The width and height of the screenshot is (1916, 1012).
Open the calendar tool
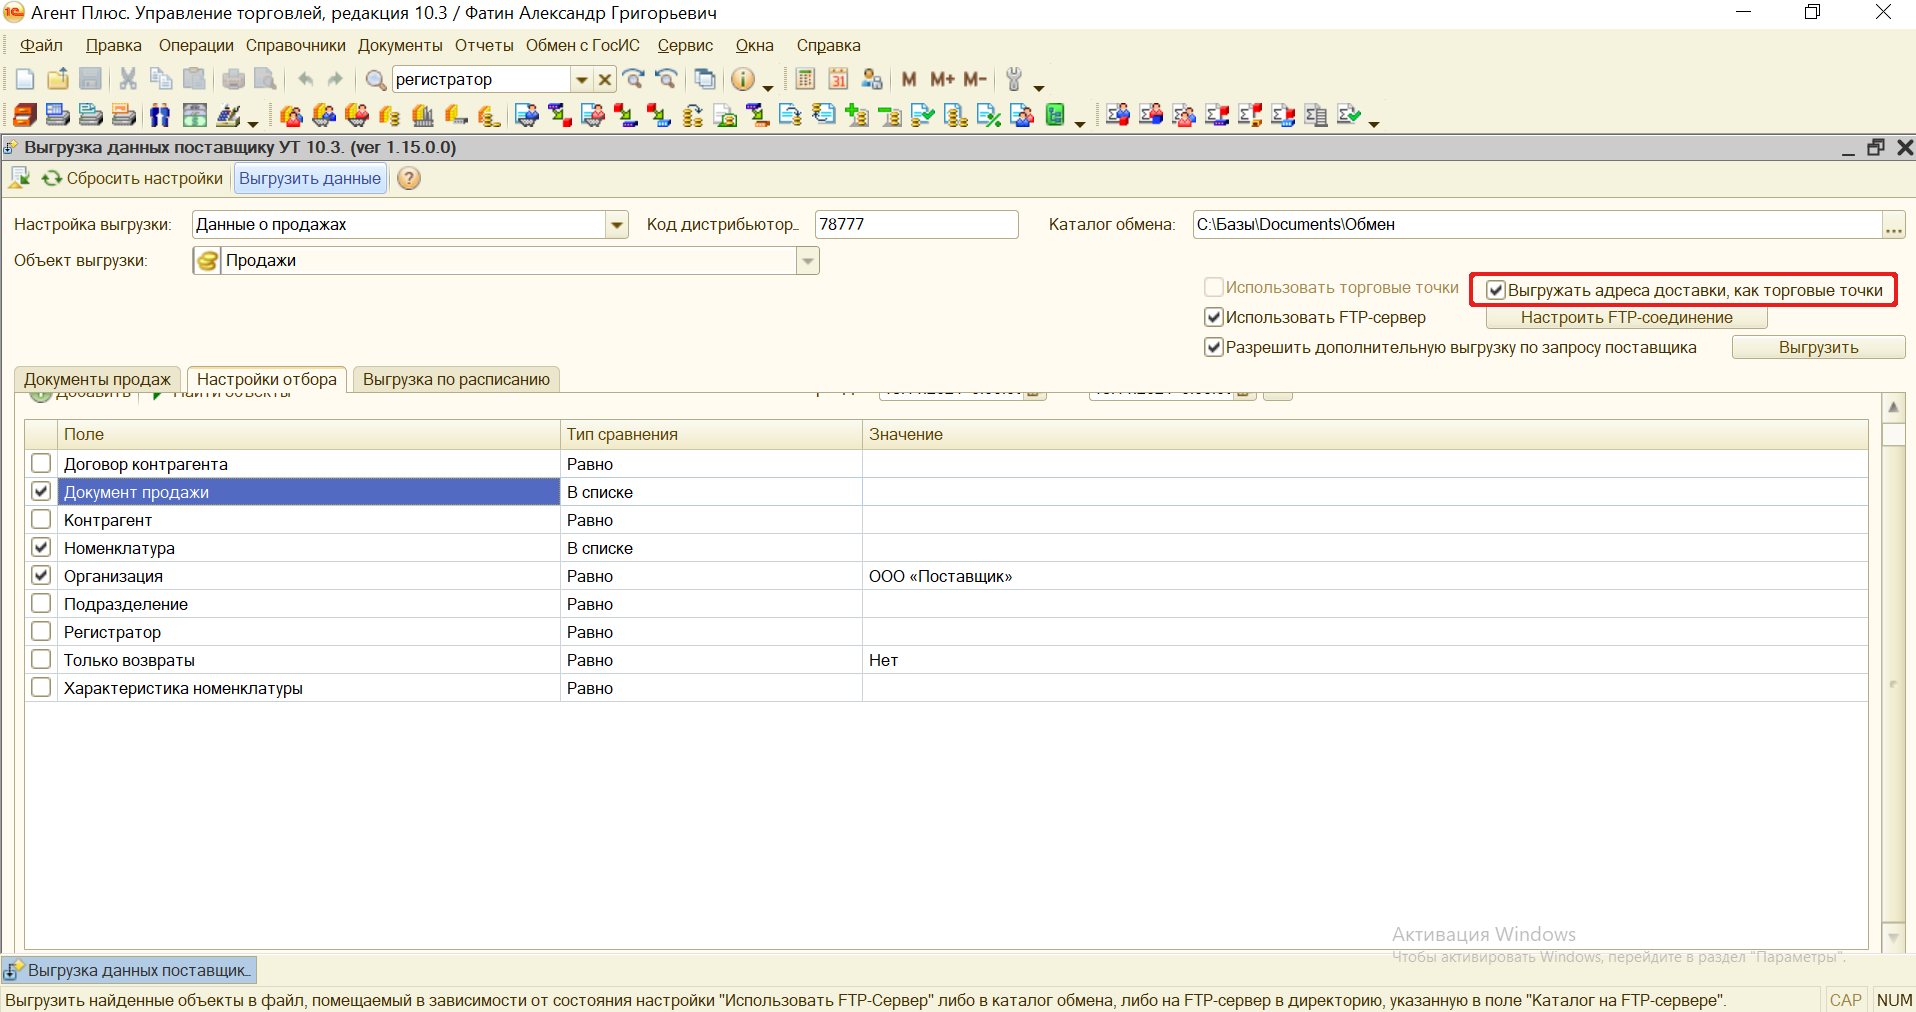(x=838, y=79)
